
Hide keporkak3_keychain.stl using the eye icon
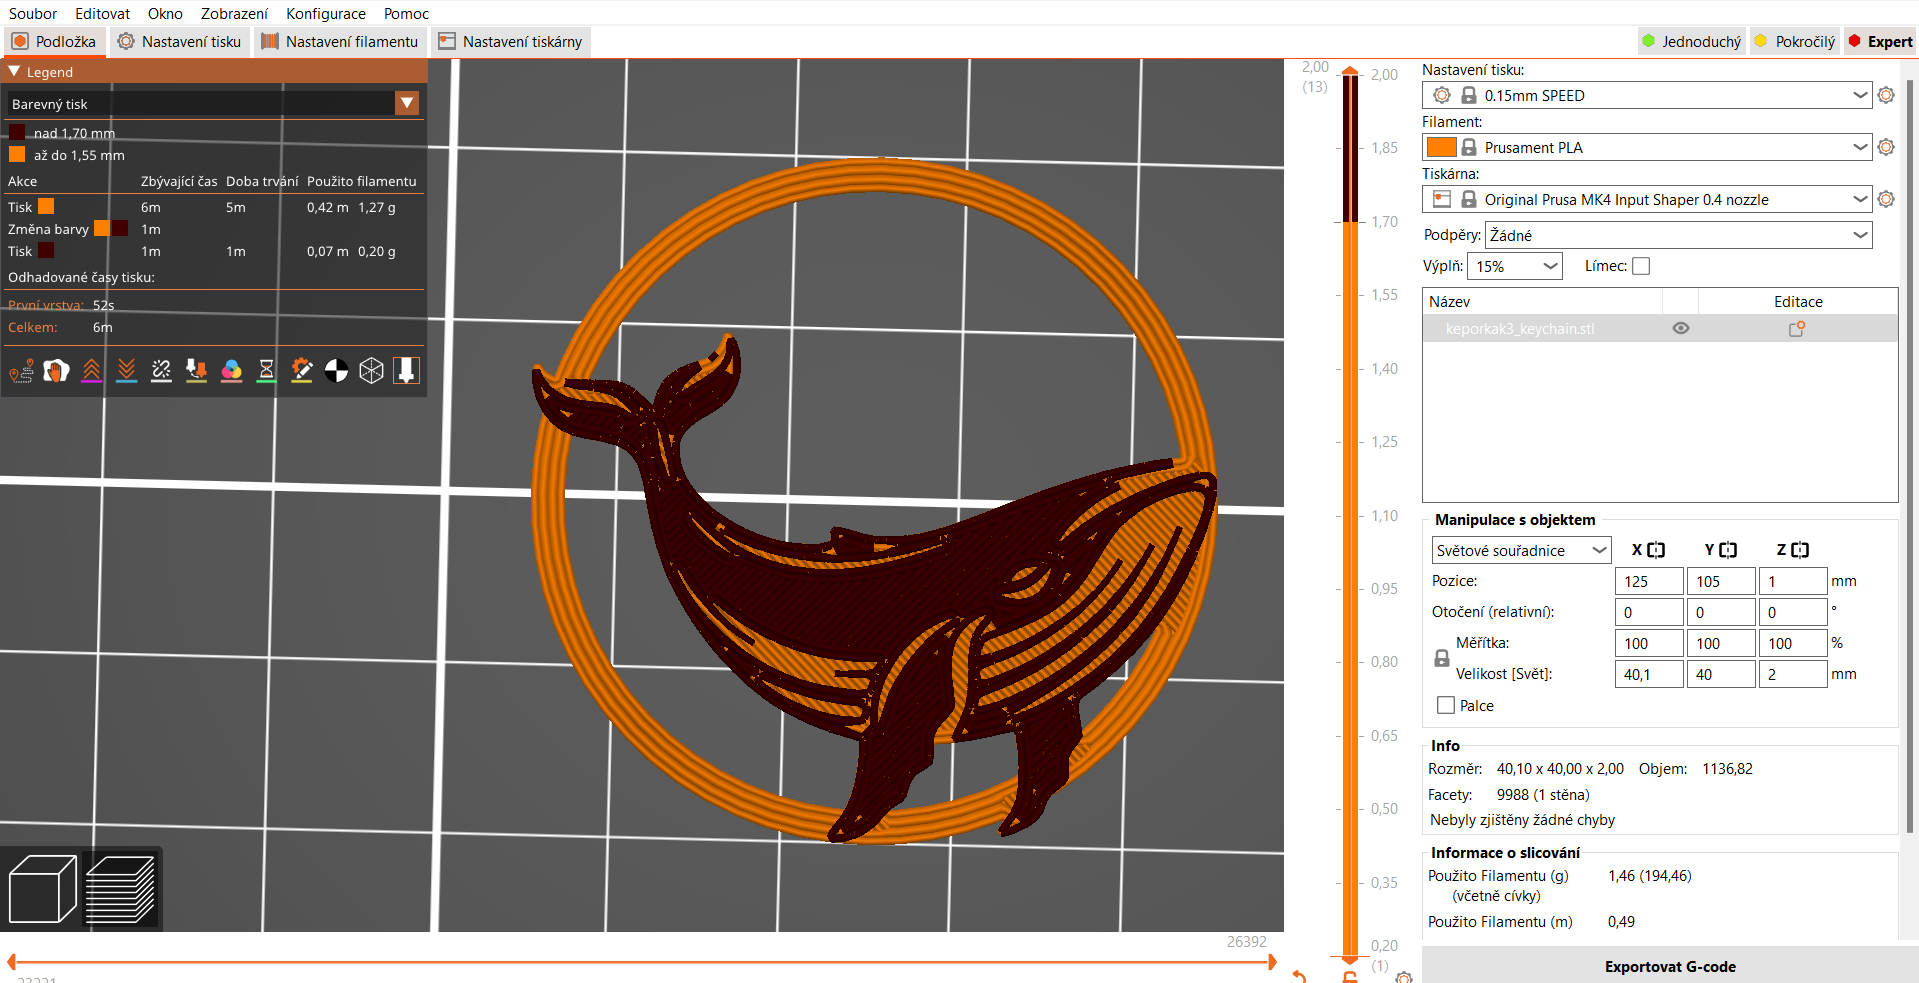(1681, 328)
